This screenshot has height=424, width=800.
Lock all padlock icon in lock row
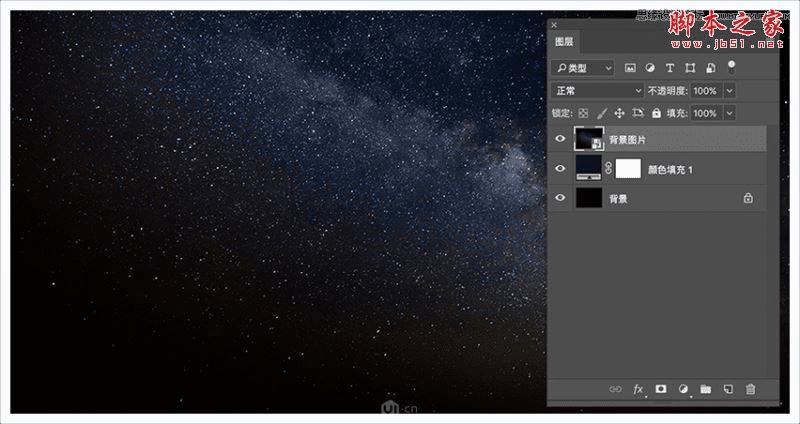(x=656, y=113)
